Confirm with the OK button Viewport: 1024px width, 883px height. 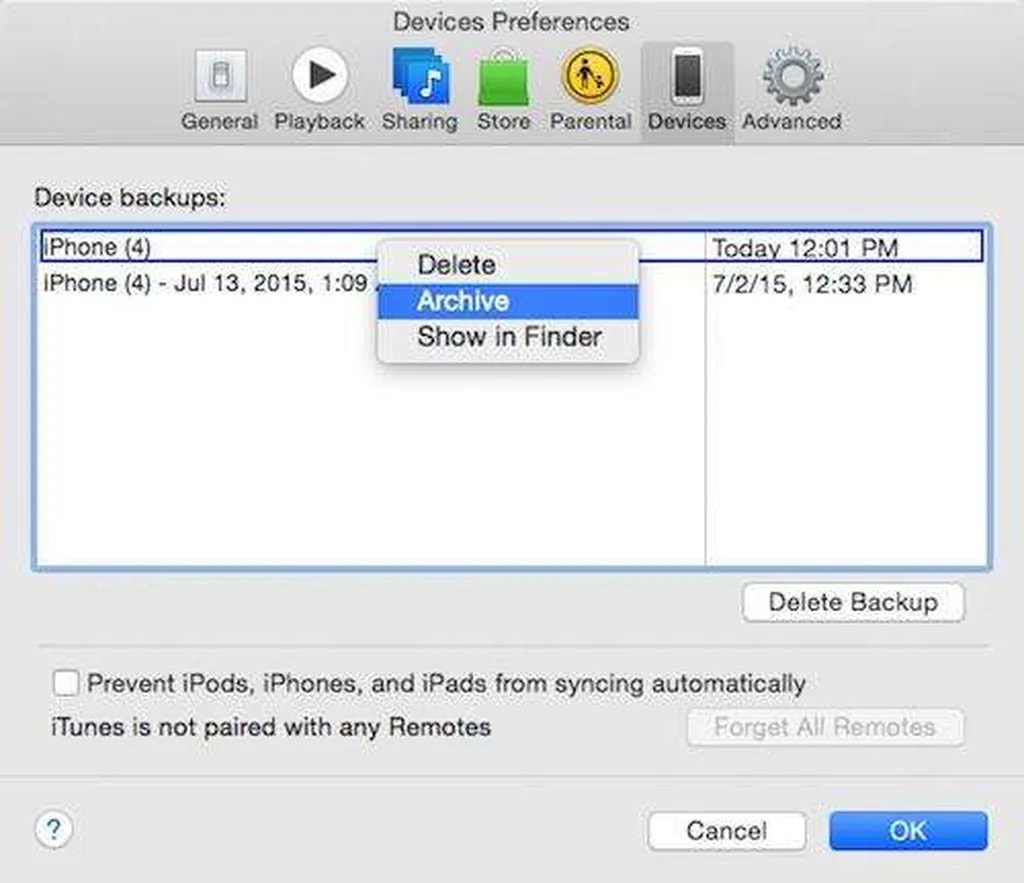908,831
